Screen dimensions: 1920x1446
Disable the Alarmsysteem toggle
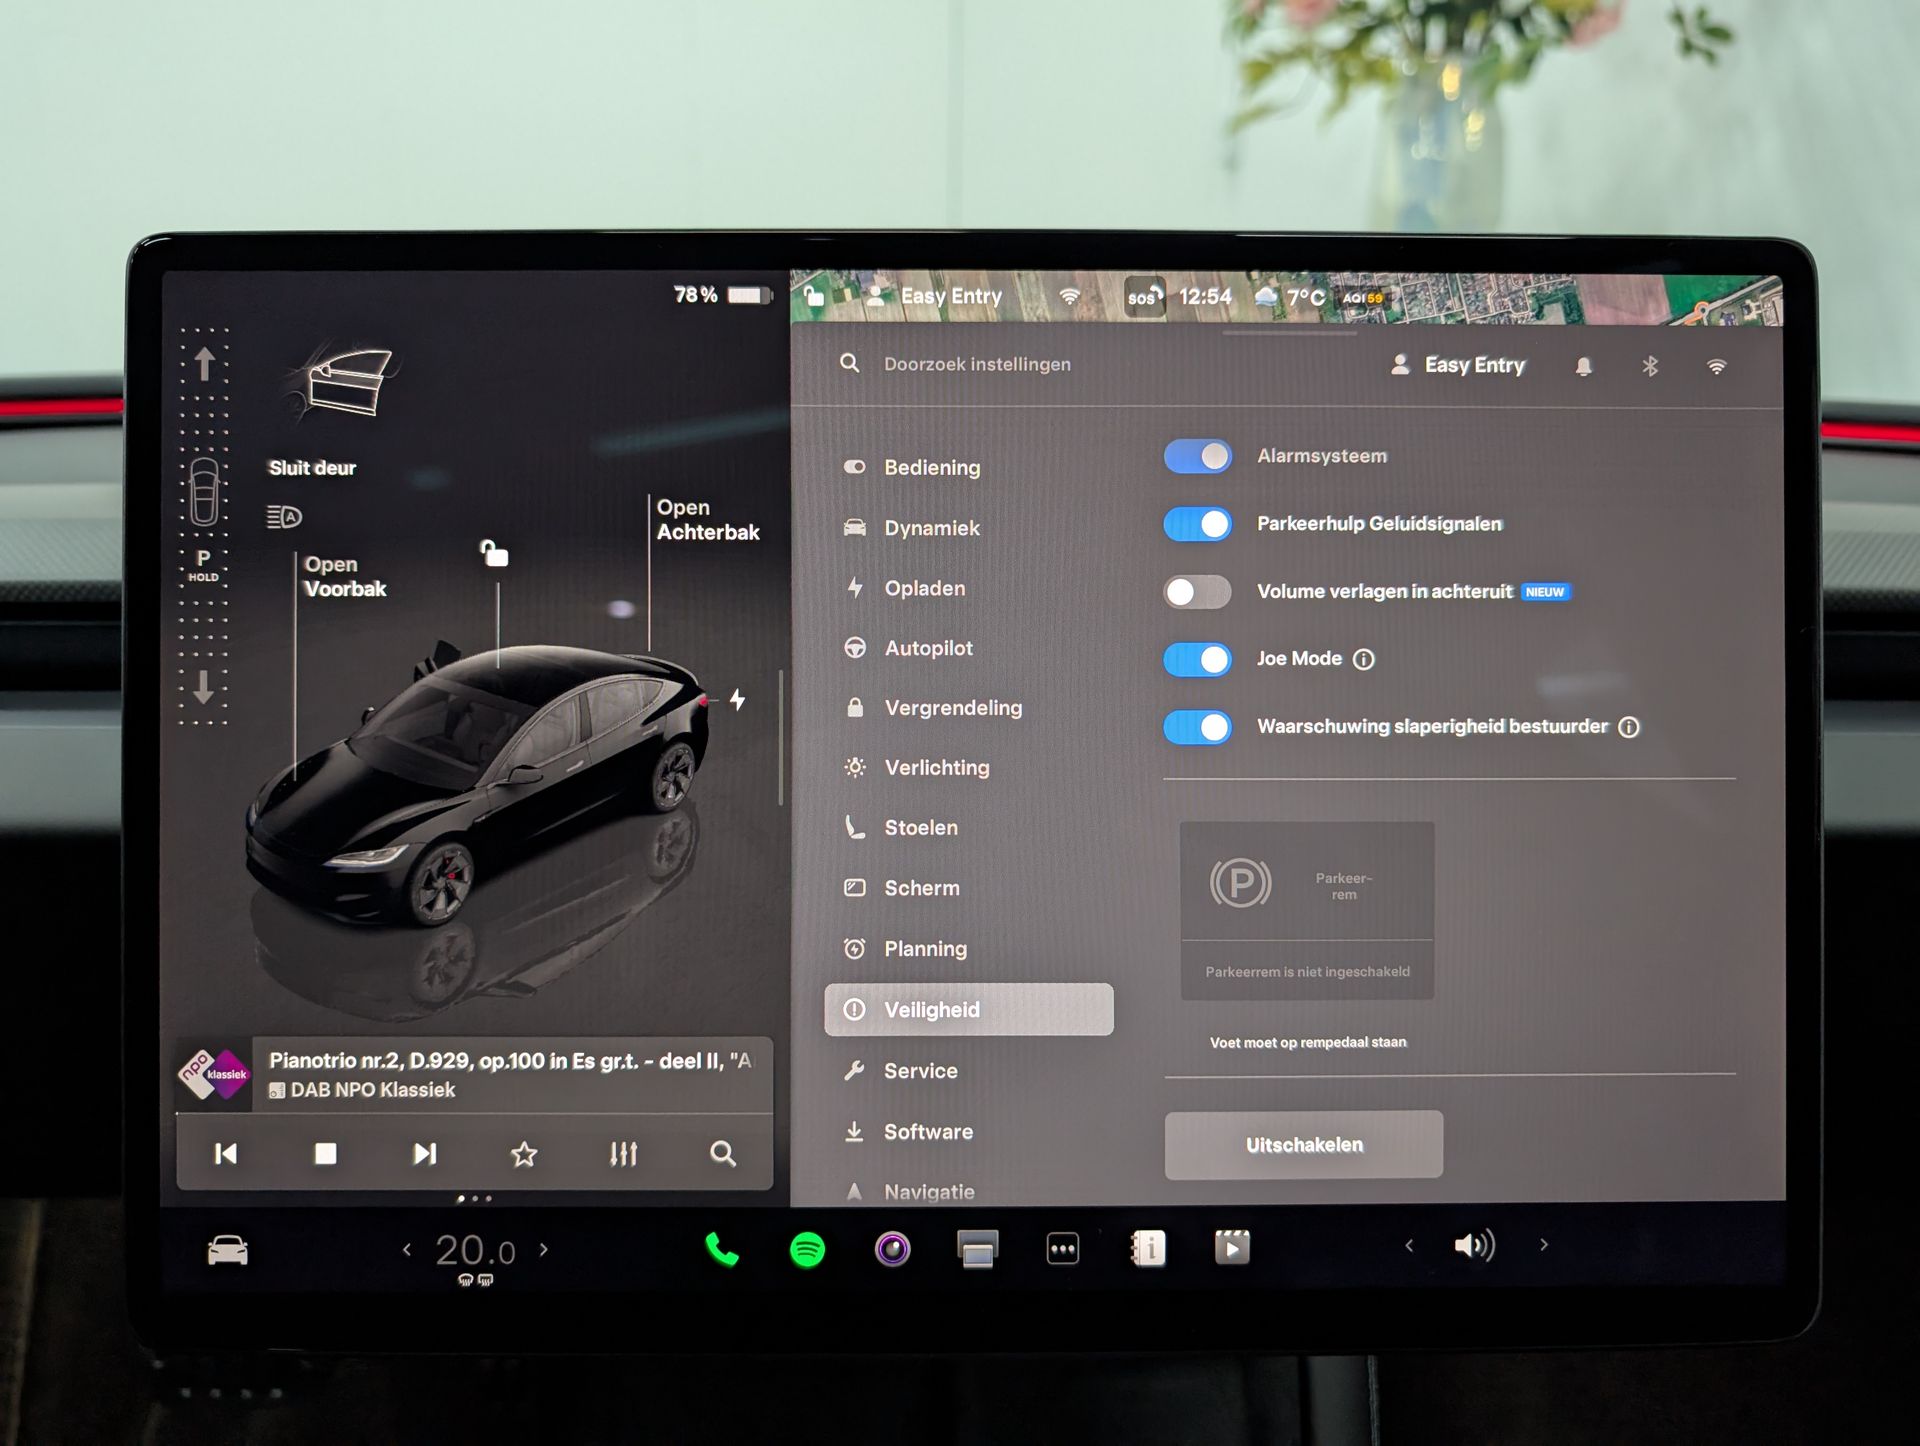click(x=1197, y=456)
